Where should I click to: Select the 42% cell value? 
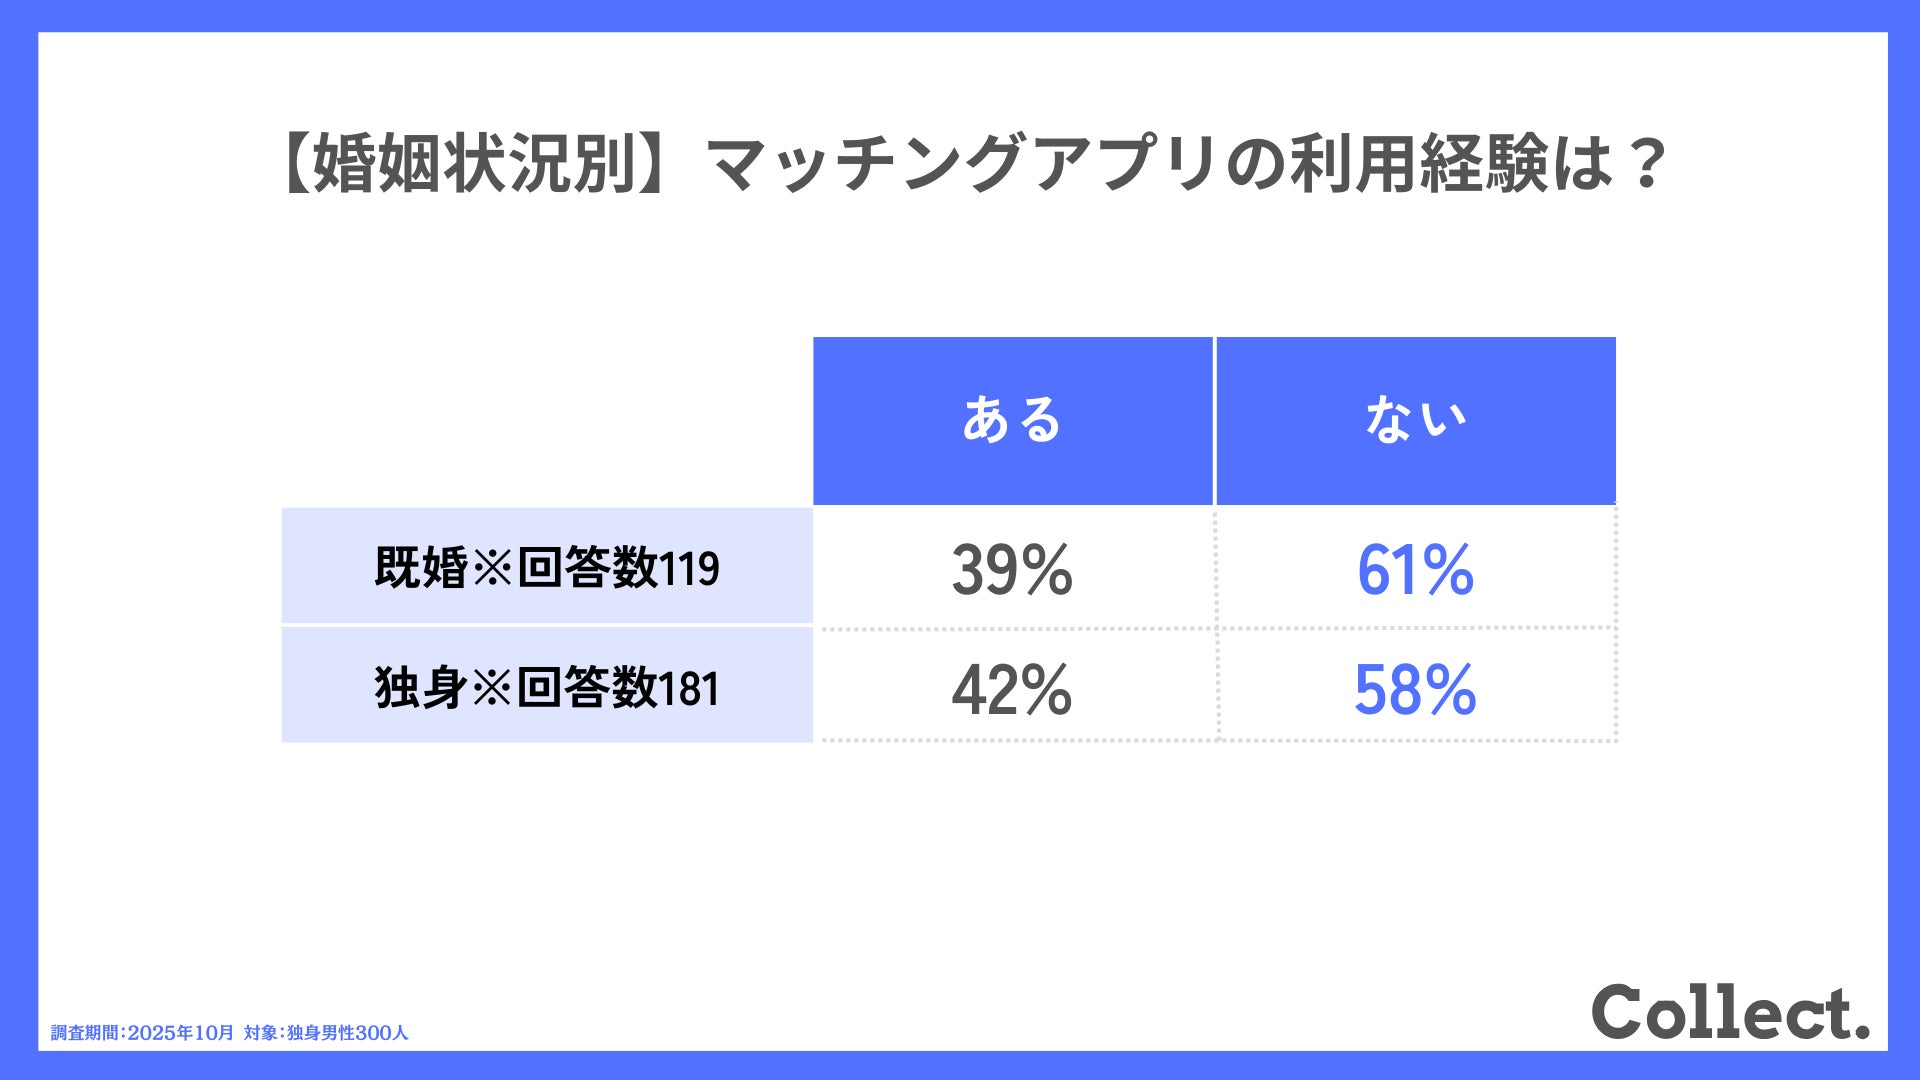coord(1012,690)
